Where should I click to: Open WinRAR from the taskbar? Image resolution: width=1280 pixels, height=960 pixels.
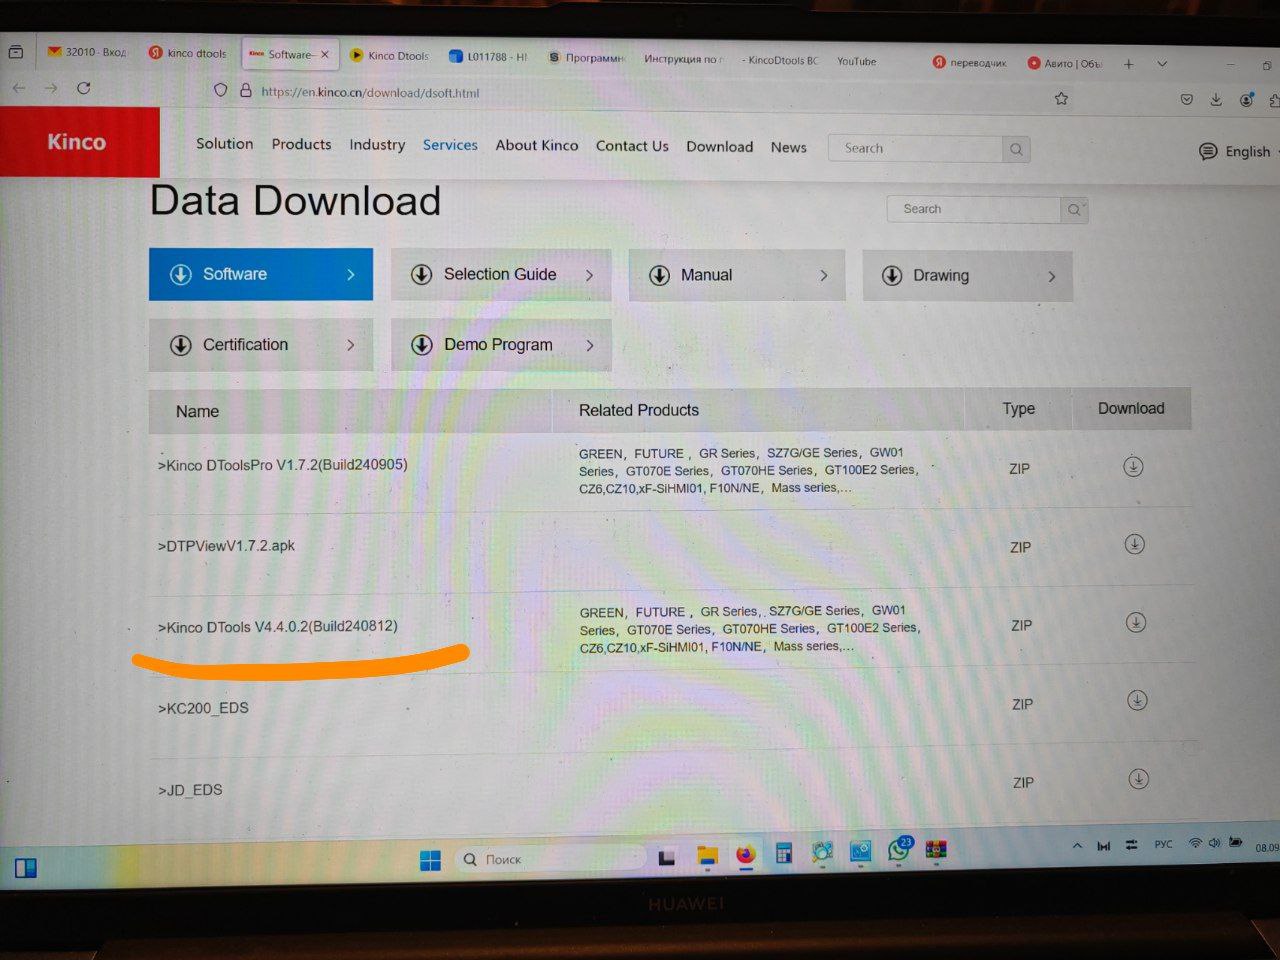tap(936, 849)
